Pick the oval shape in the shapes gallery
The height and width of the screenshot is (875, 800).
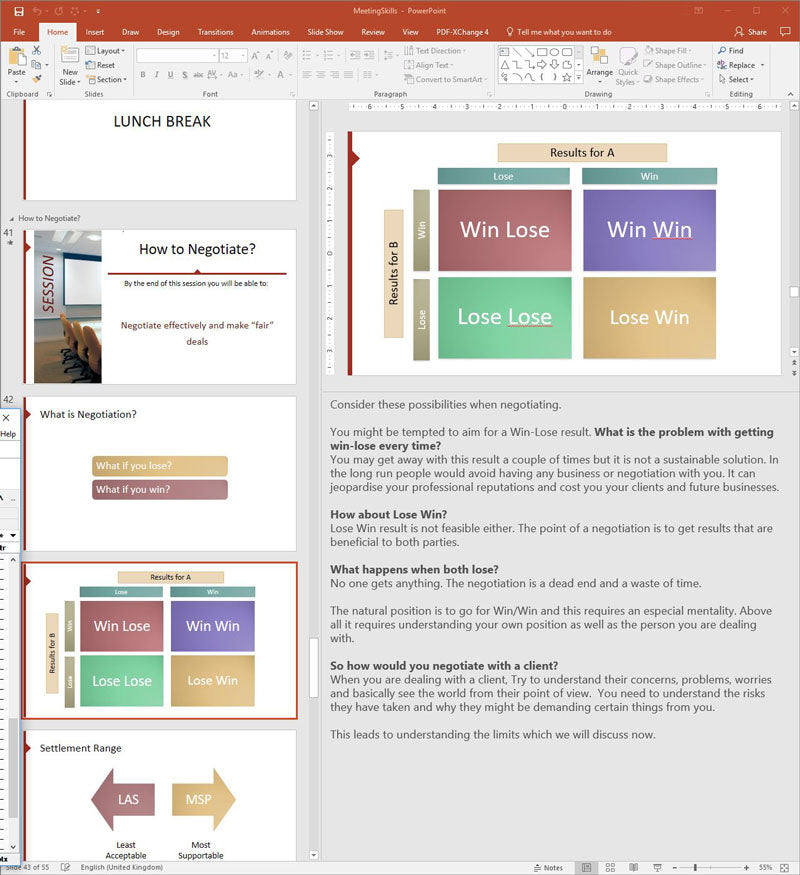point(555,52)
